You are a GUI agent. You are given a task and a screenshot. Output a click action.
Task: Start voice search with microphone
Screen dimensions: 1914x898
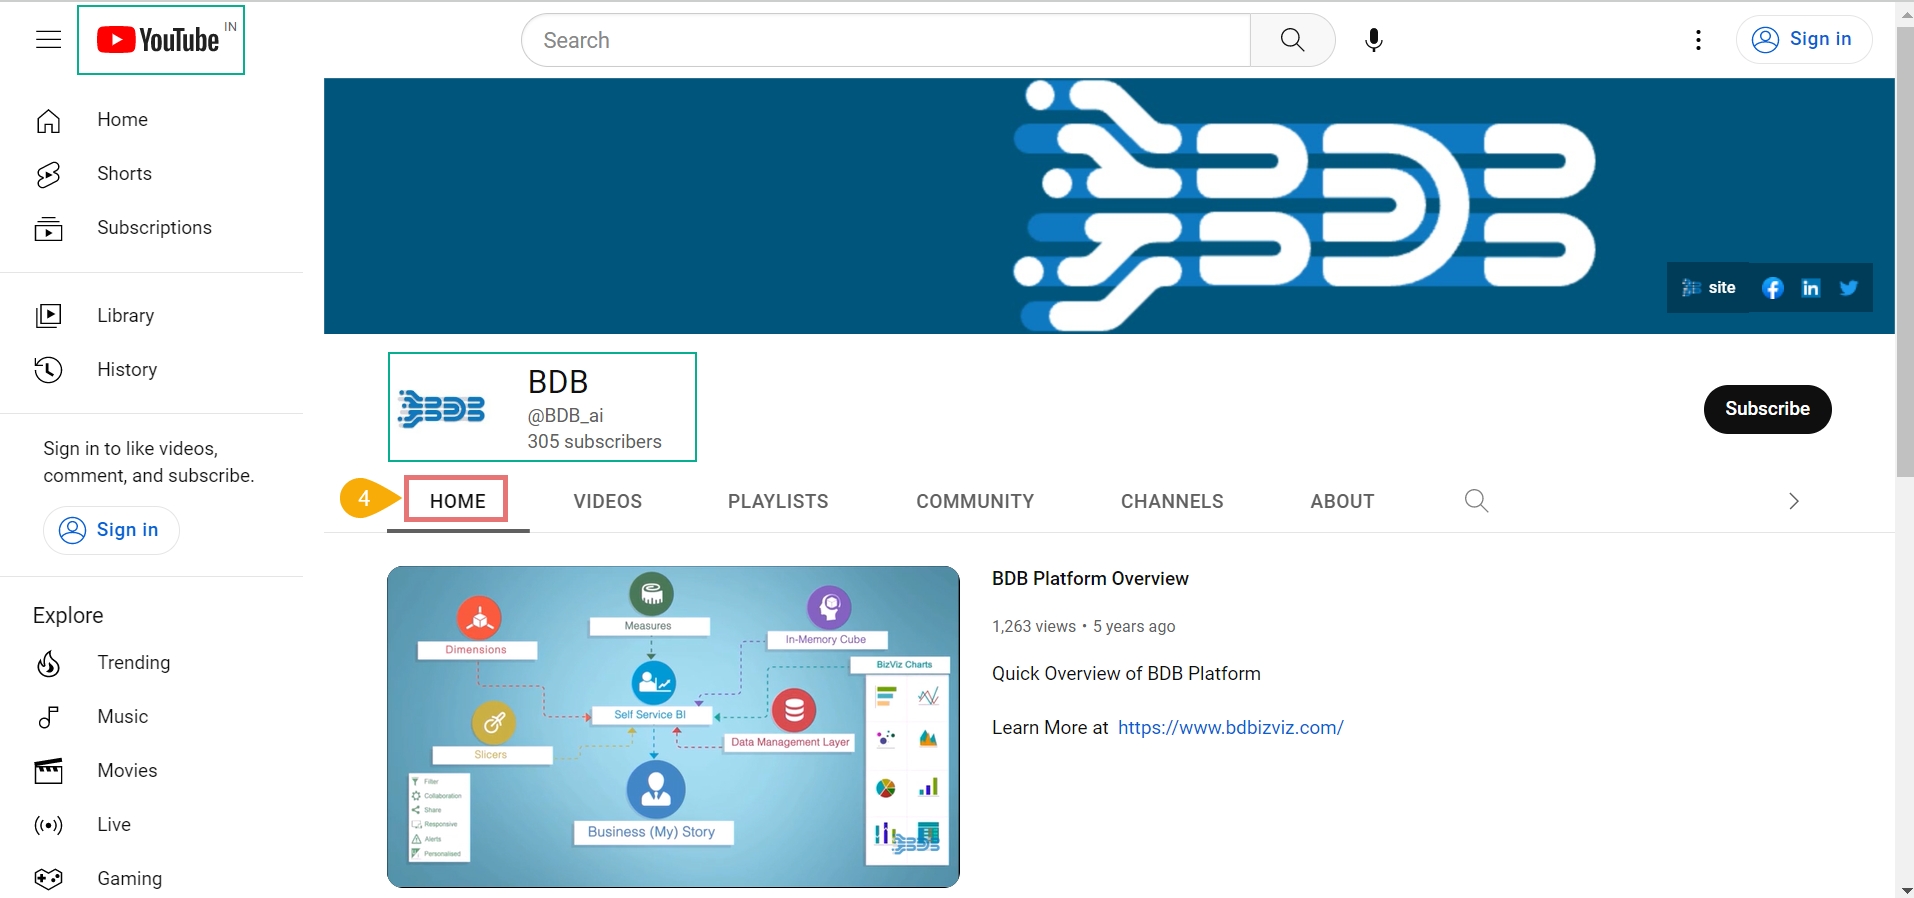click(x=1374, y=40)
